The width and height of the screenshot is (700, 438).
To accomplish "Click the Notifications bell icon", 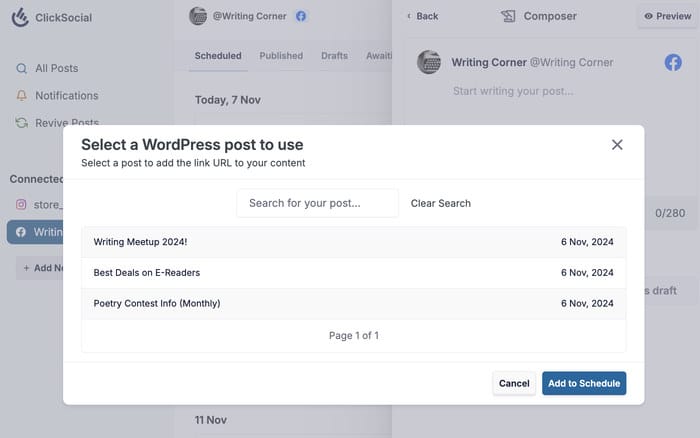I will click(21, 96).
